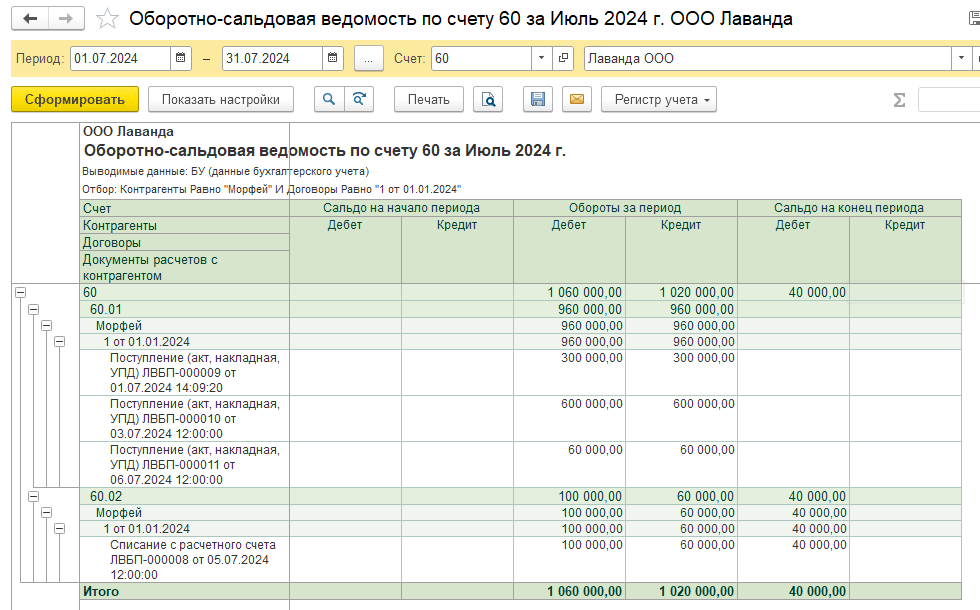Click the magnifier search icon
The height and width of the screenshot is (610, 980).
329,99
